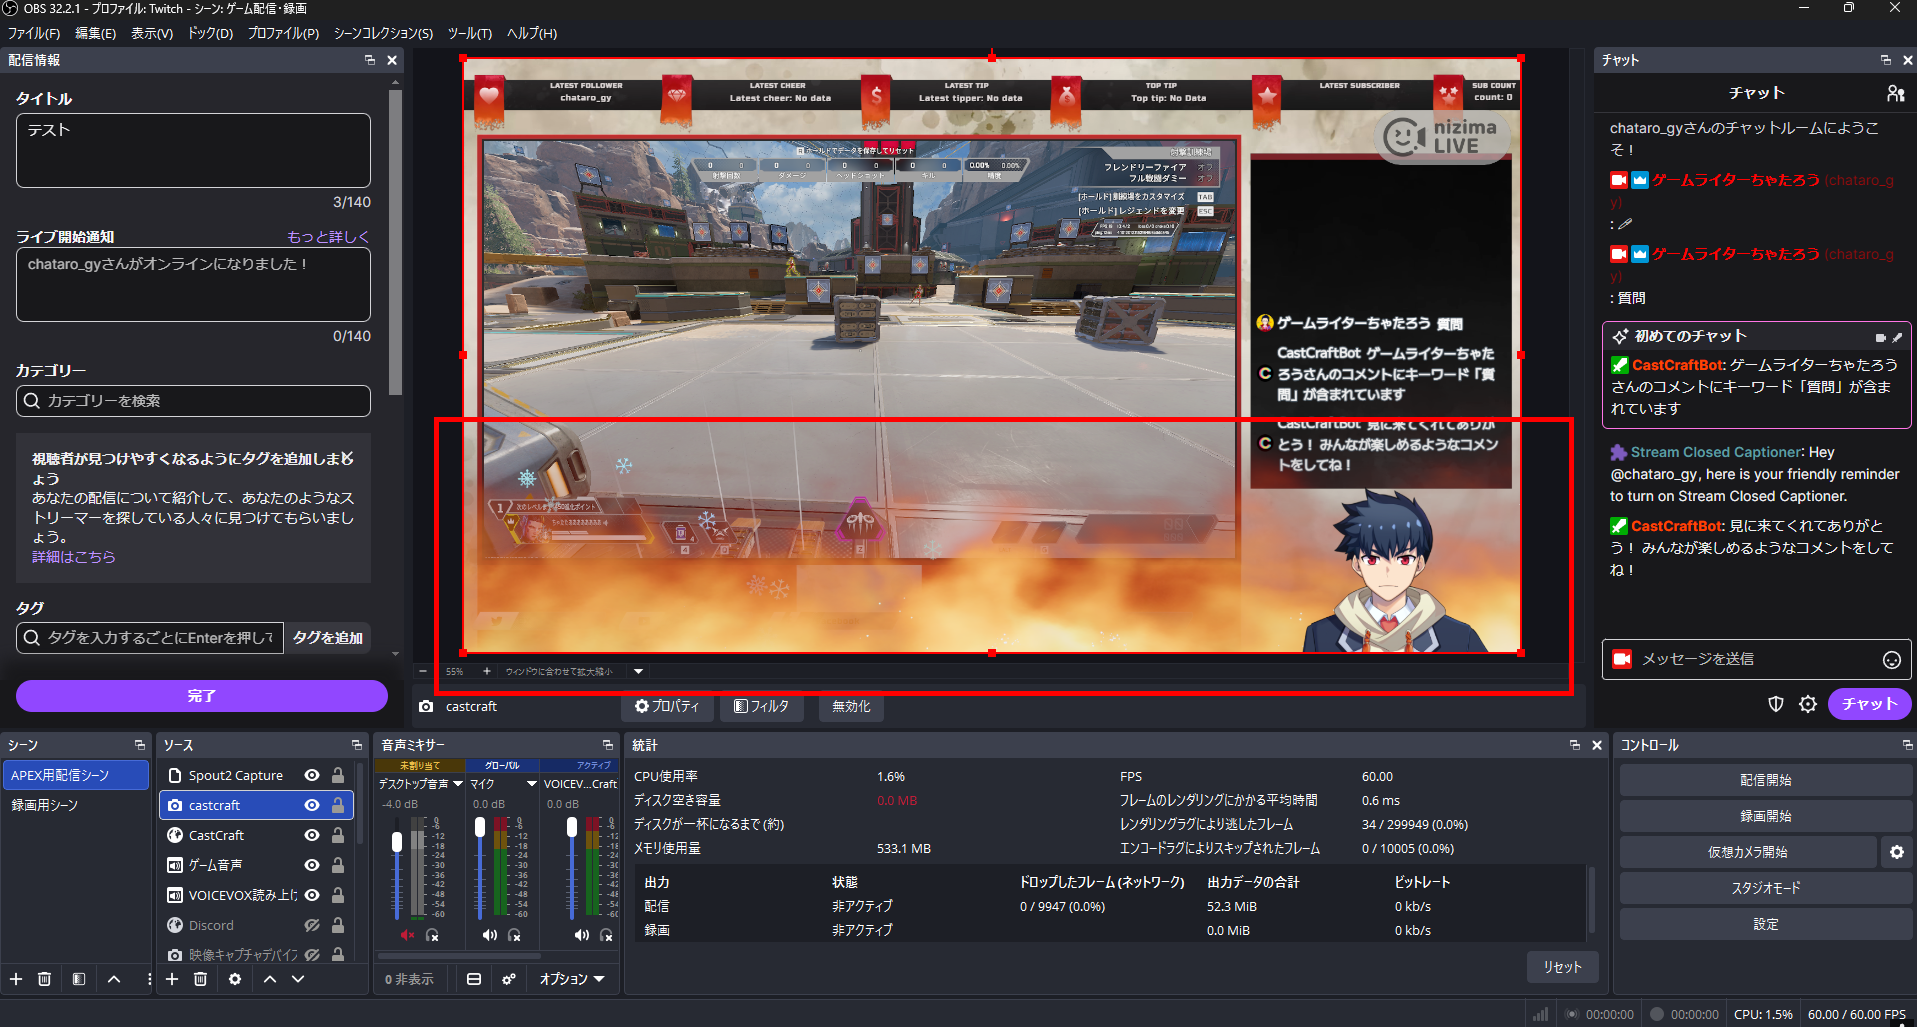Add a new scene with the plus icon
1917x1027 pixels.
16,979
